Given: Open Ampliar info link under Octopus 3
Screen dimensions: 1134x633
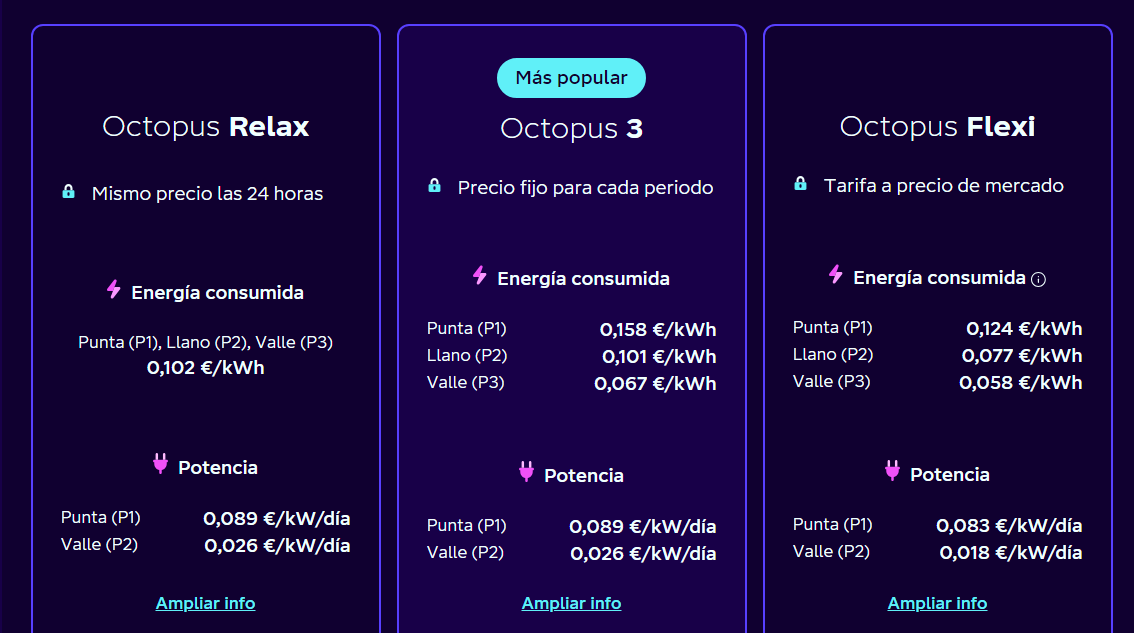Looking at the screenshot, I should [571, 603].
